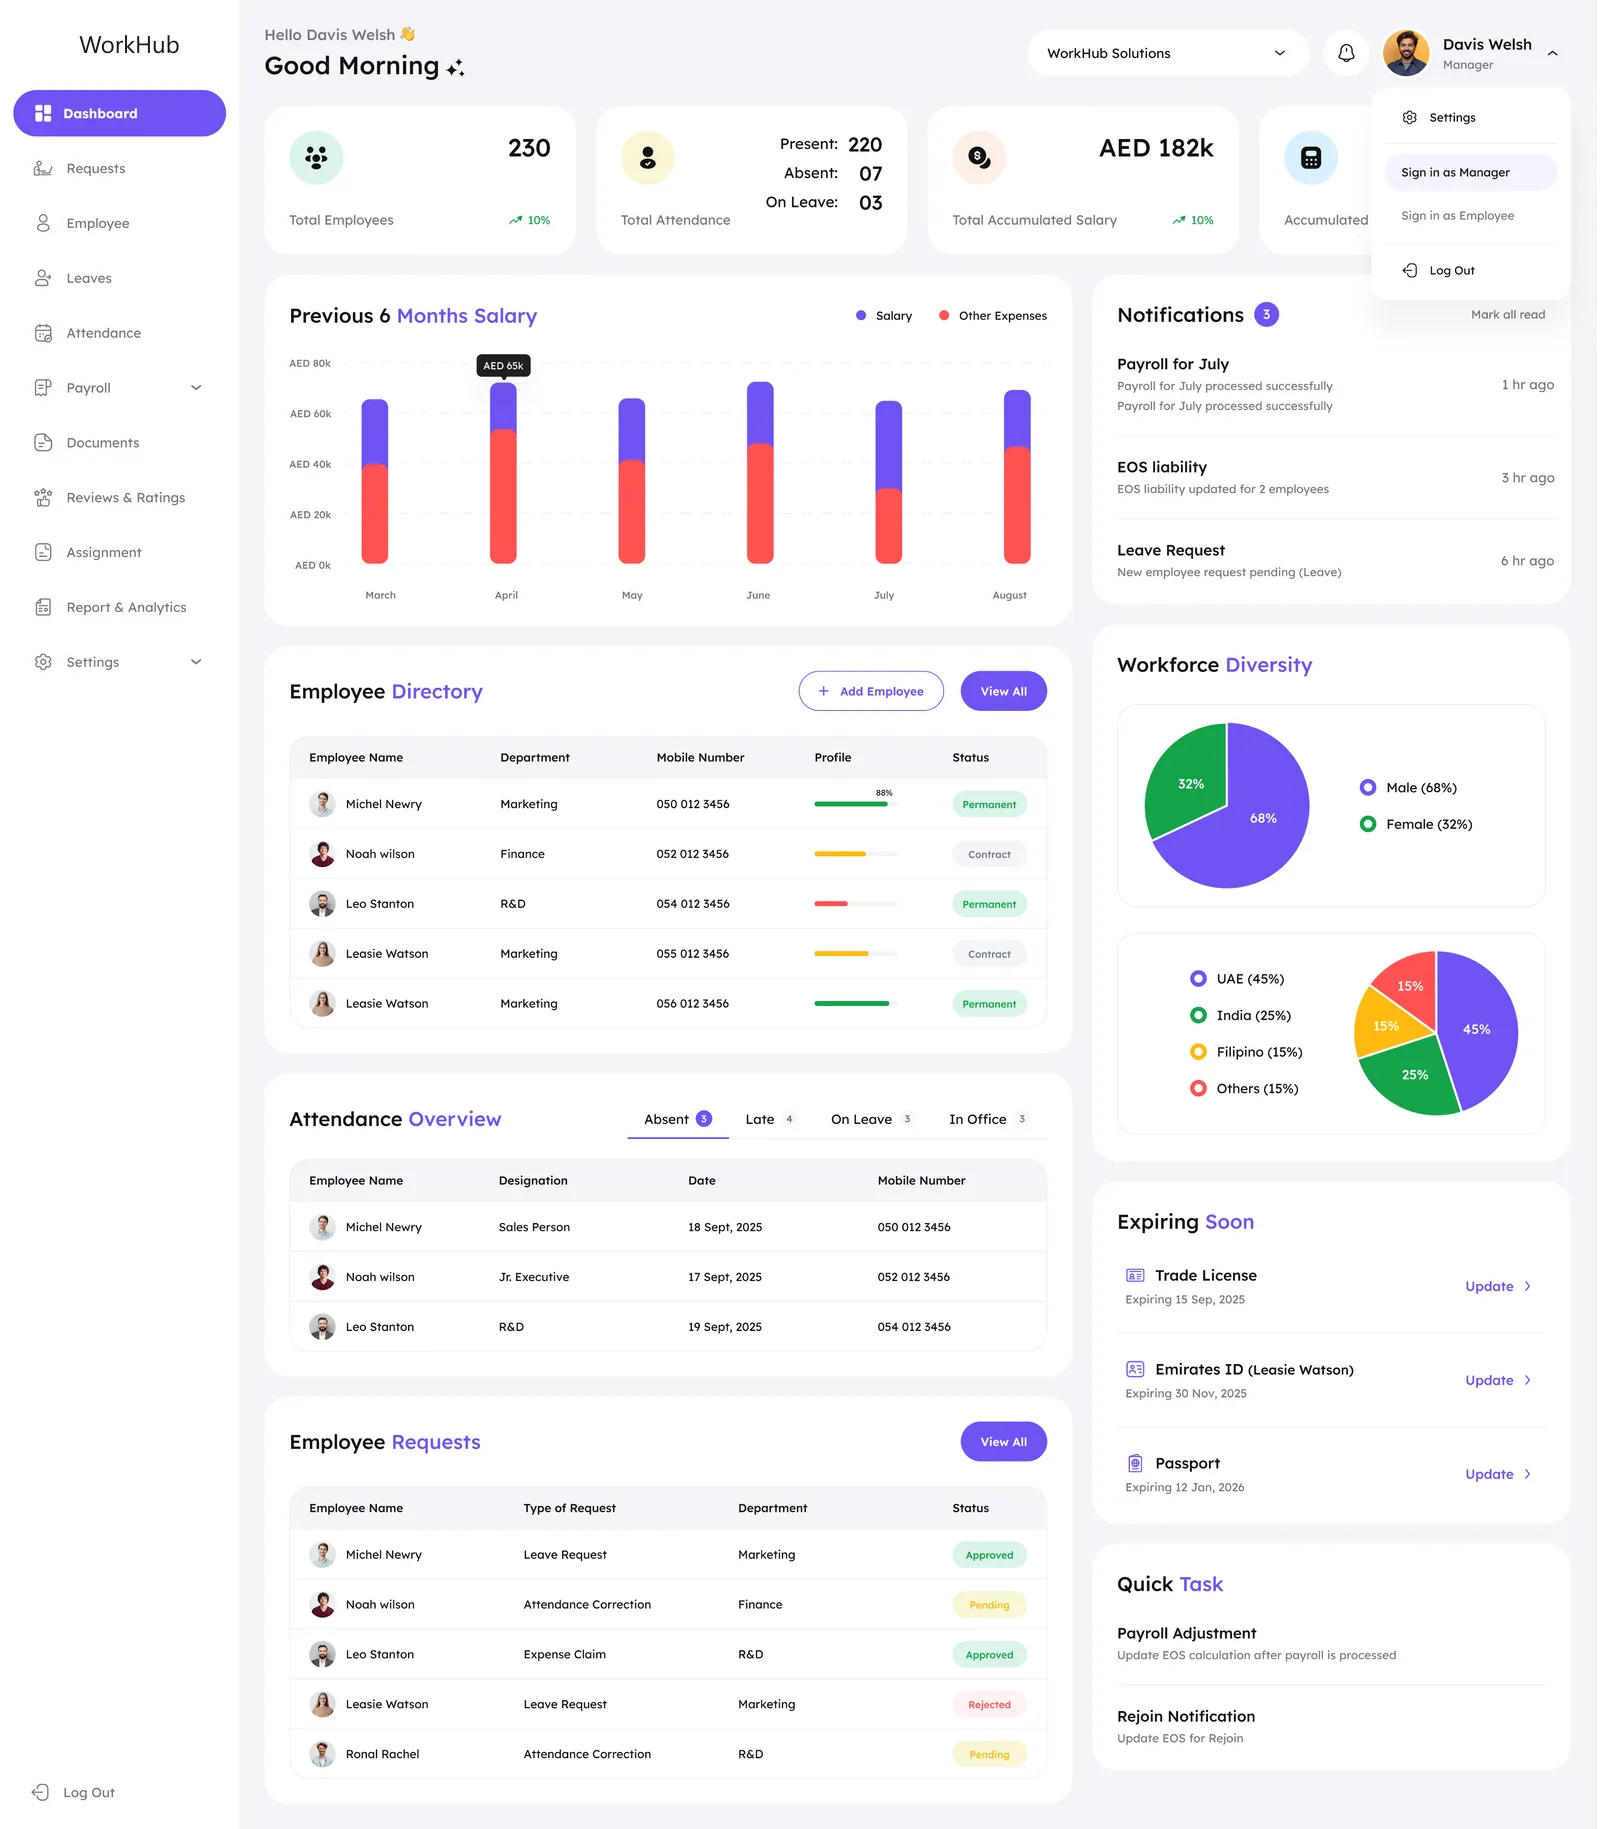Switch to the In Office tab
Image resolution: width=1600 pixels, height=1829 pixels.
(x=988, y=1119)
